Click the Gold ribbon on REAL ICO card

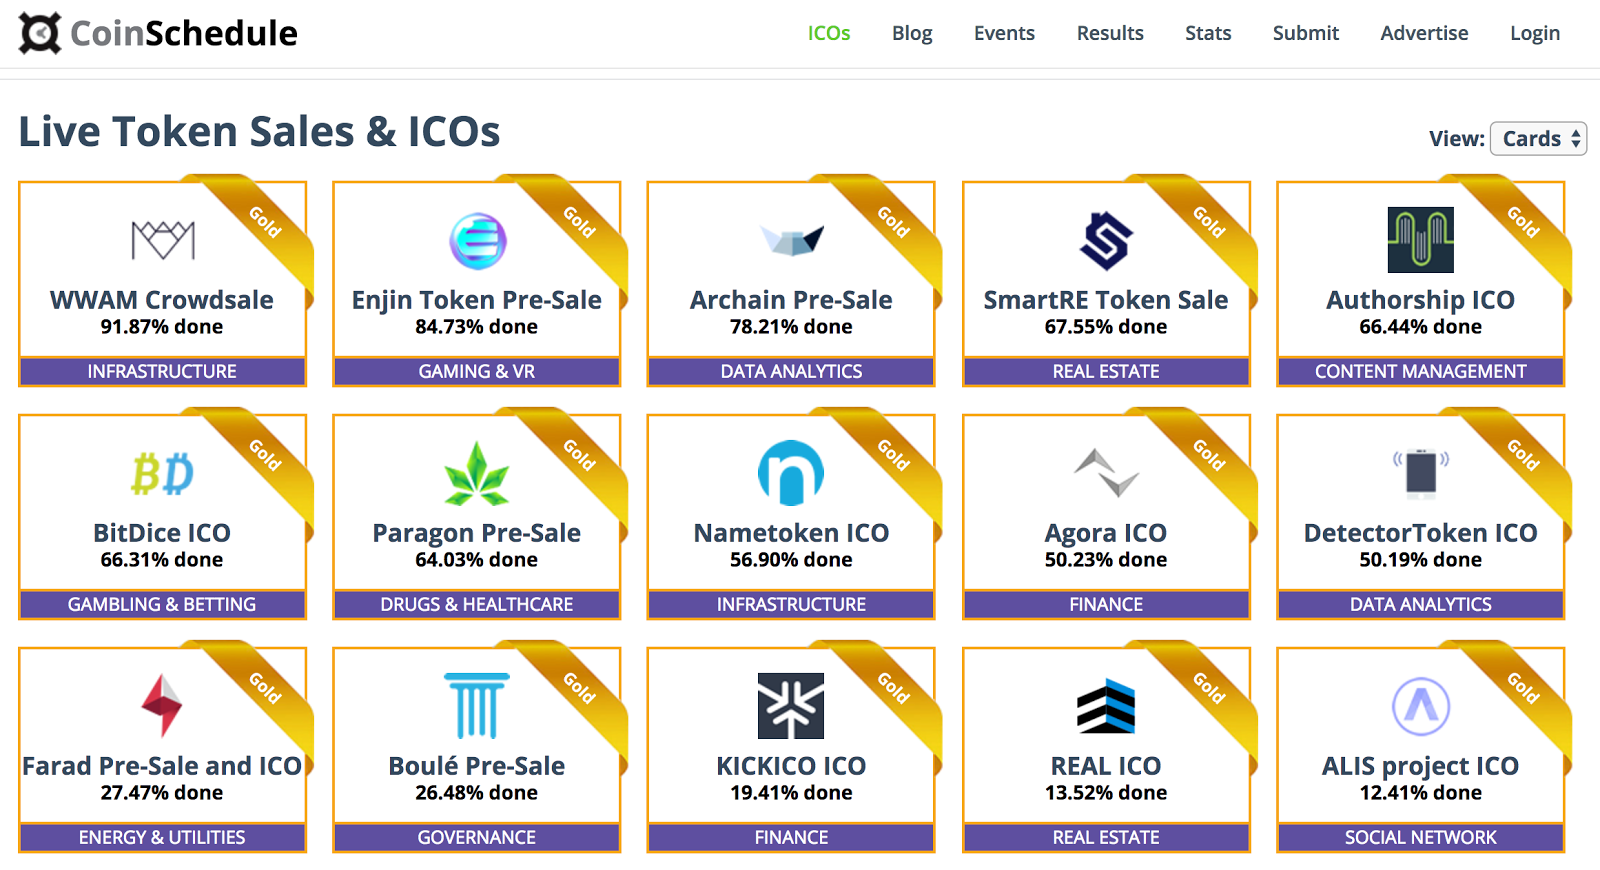(x=1208, y=688)
